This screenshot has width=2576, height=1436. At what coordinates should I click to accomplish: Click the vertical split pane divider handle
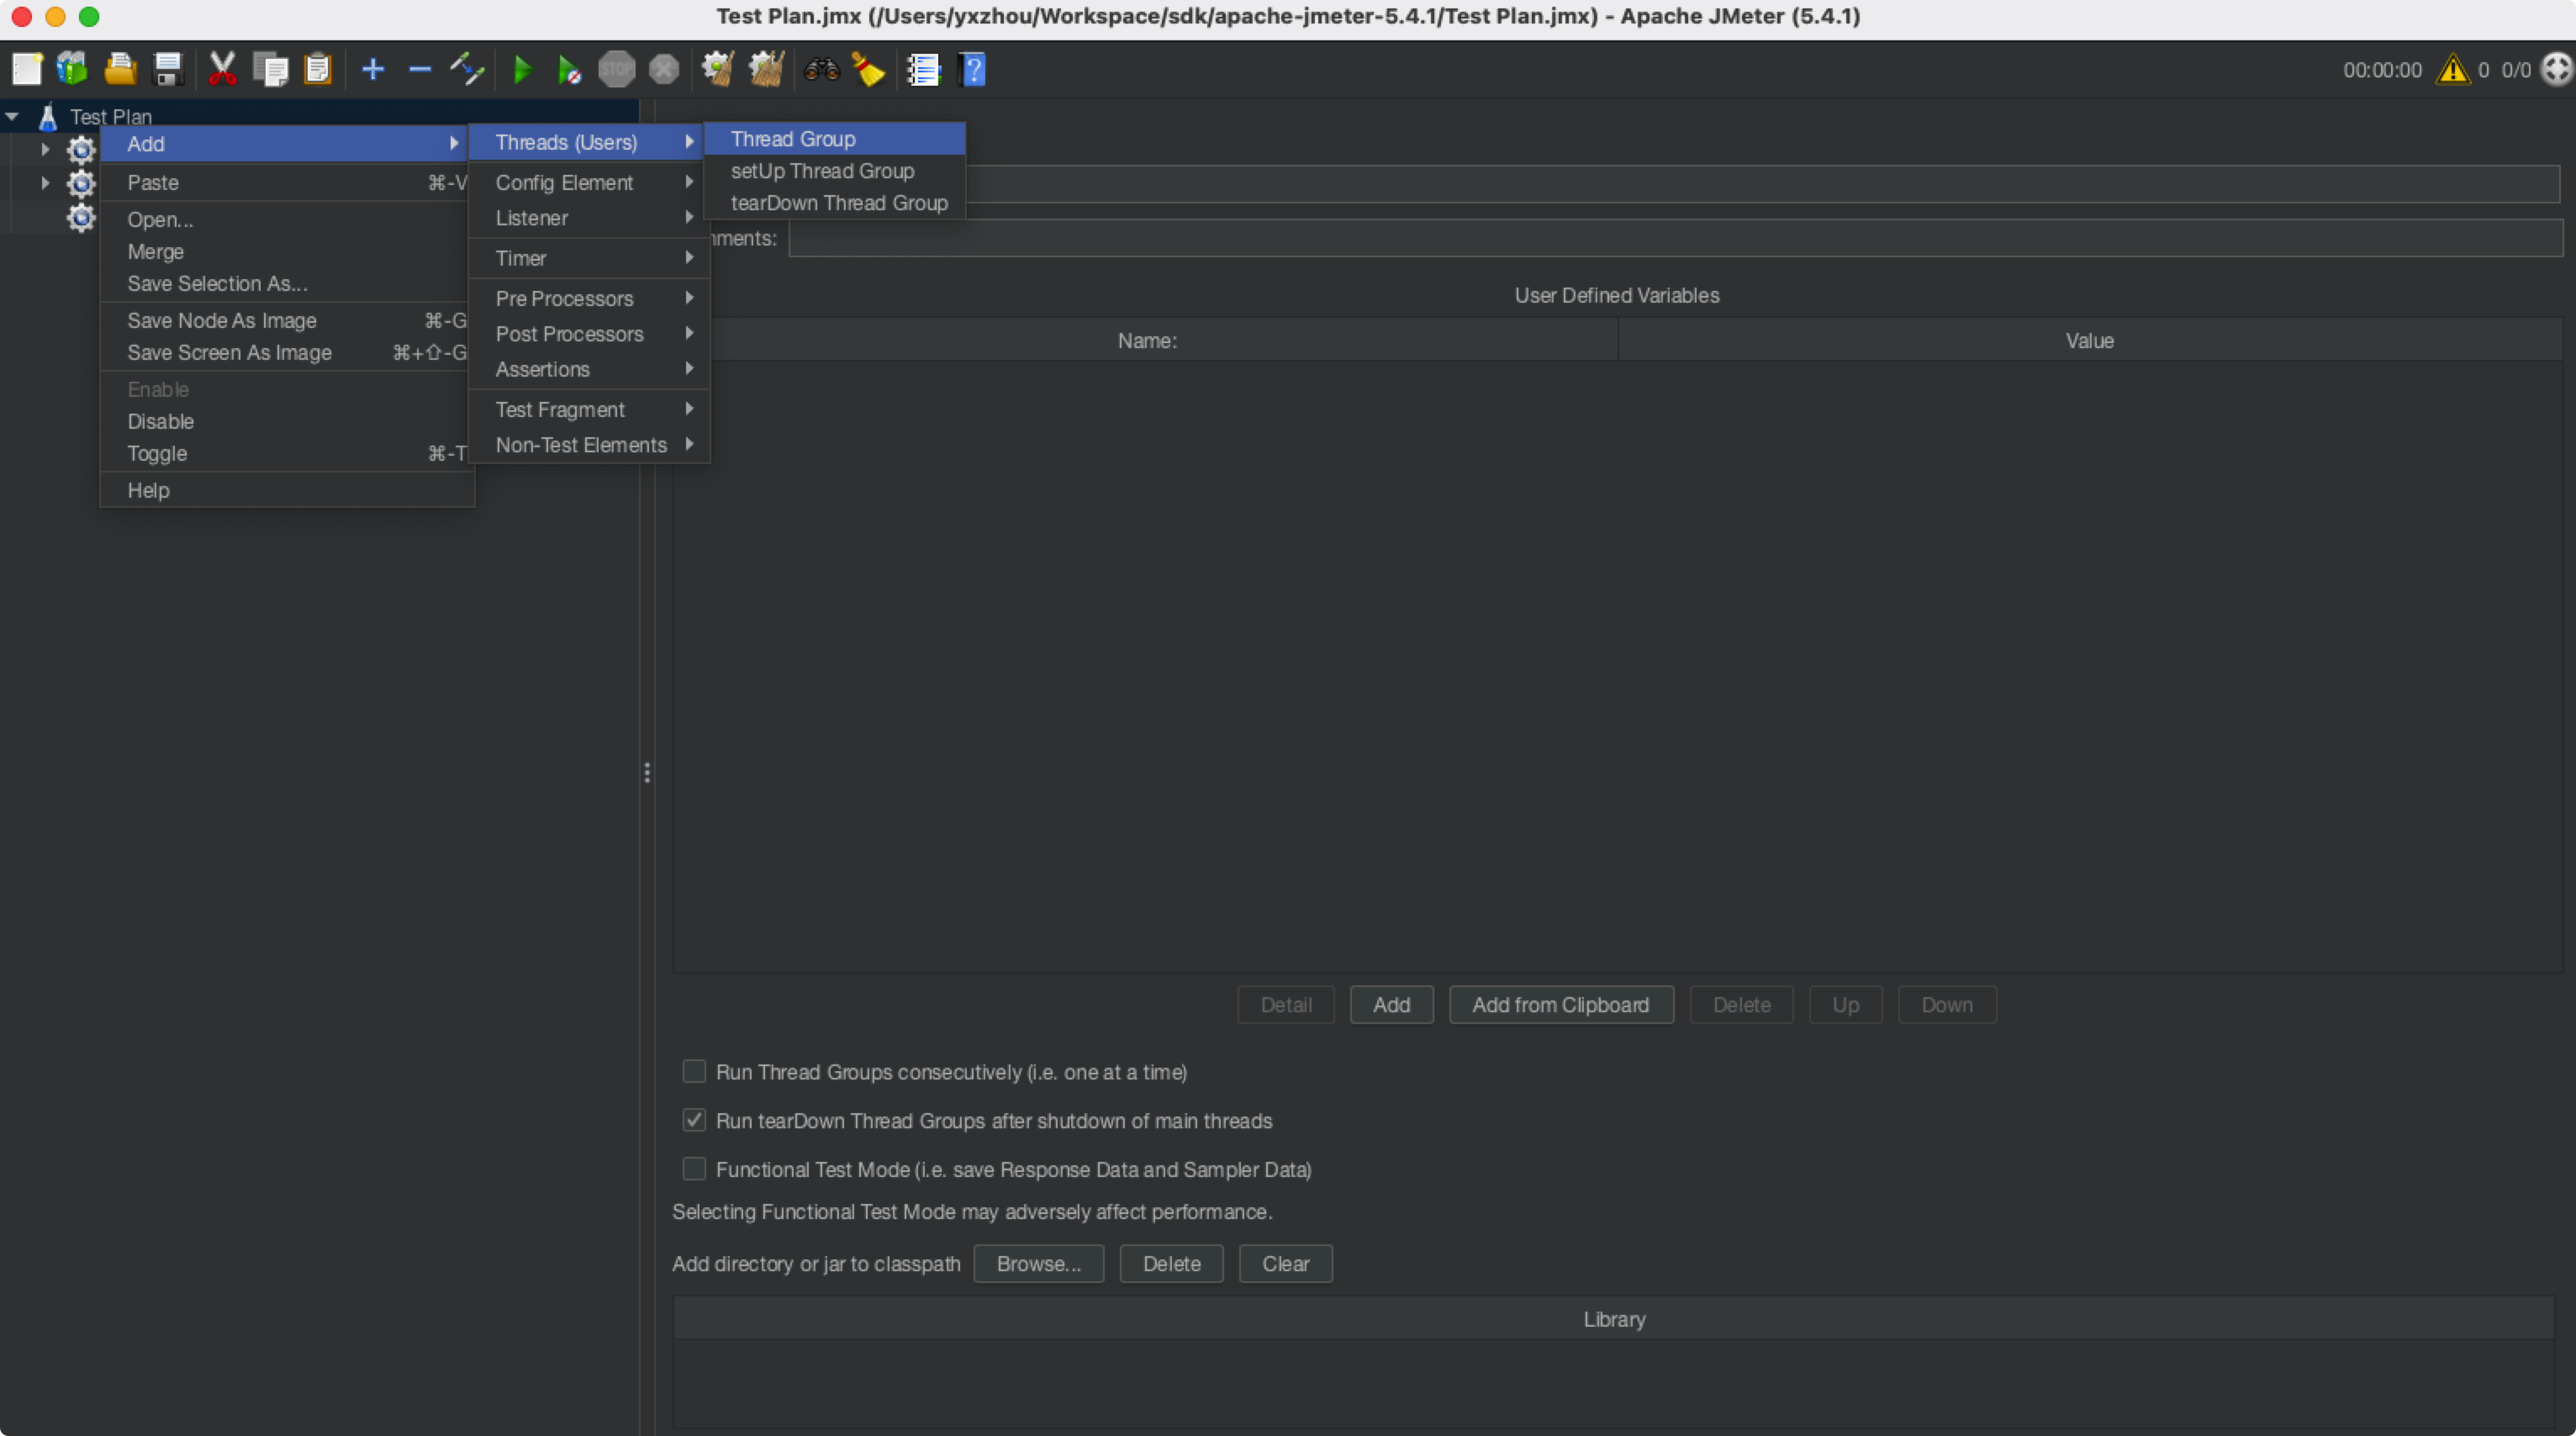[647, 773]
